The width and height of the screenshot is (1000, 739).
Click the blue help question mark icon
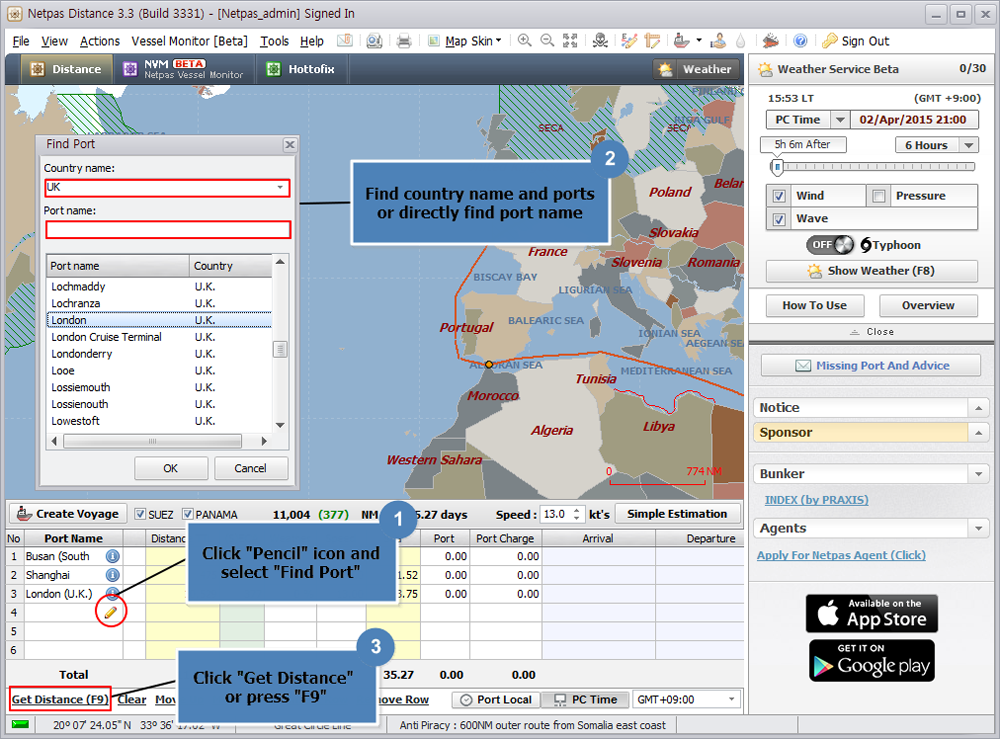[x=800, y=41]
